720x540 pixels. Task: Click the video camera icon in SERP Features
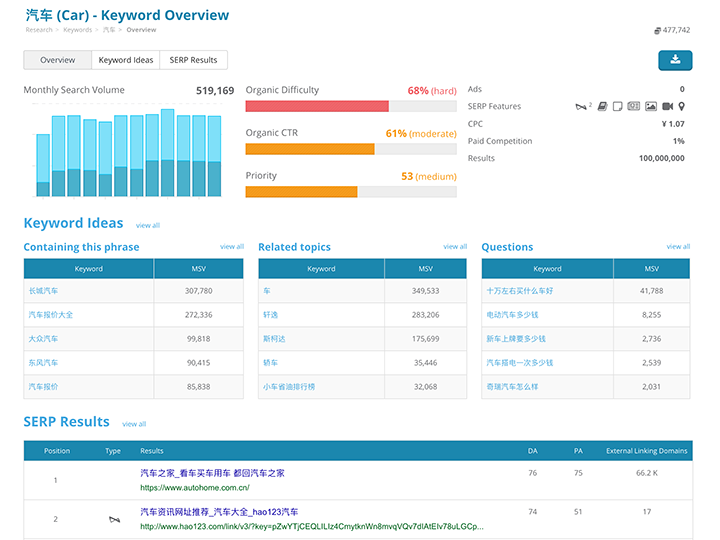667,106
